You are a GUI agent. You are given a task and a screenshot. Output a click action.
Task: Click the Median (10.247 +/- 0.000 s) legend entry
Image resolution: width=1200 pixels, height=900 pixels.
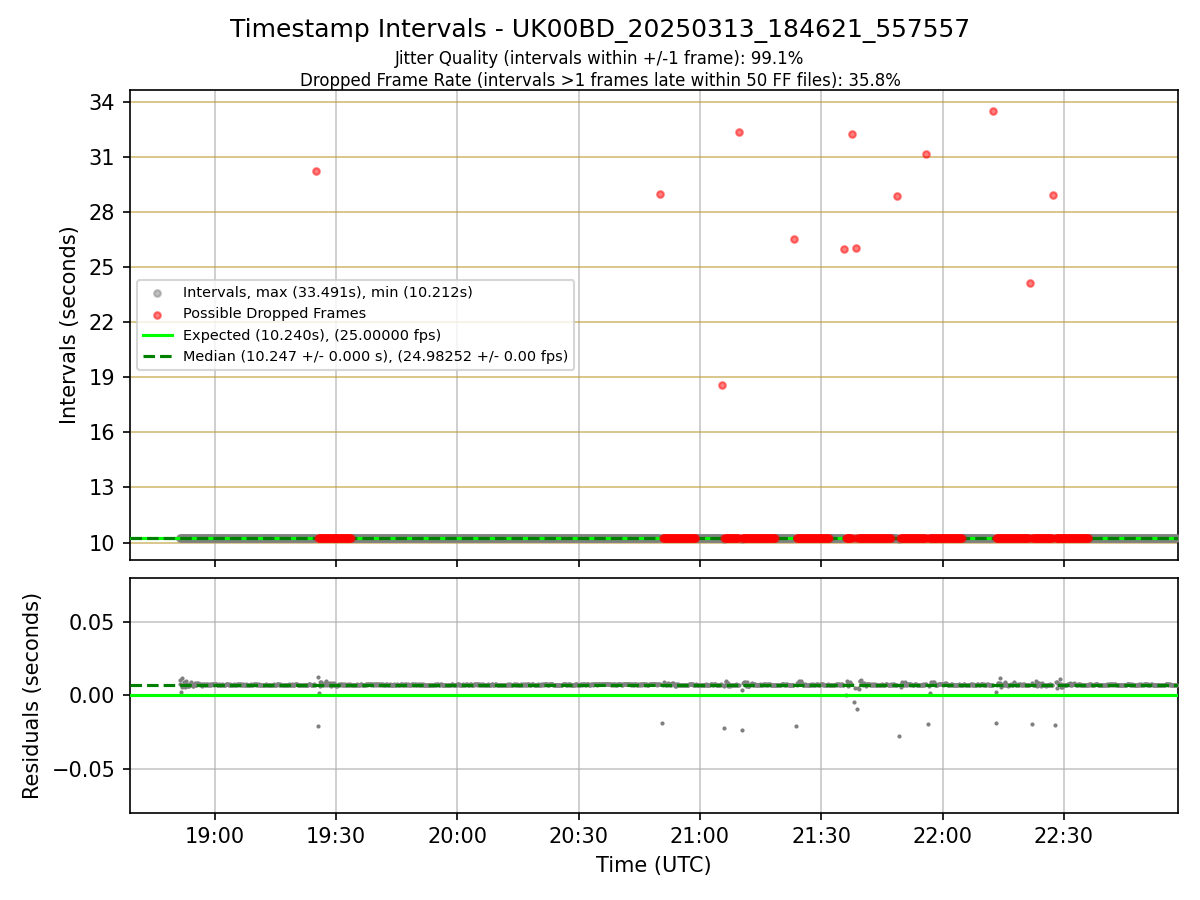coord(375,355)
